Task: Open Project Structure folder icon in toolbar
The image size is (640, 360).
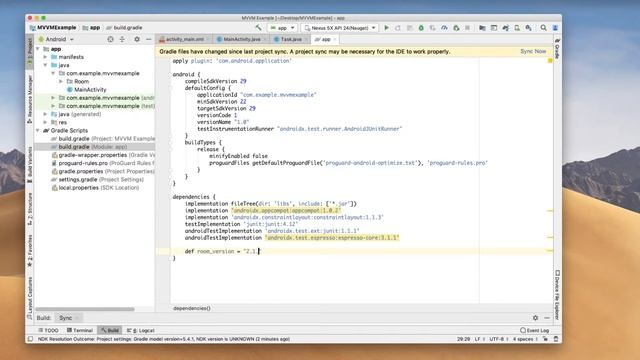Action: point(482,28)
